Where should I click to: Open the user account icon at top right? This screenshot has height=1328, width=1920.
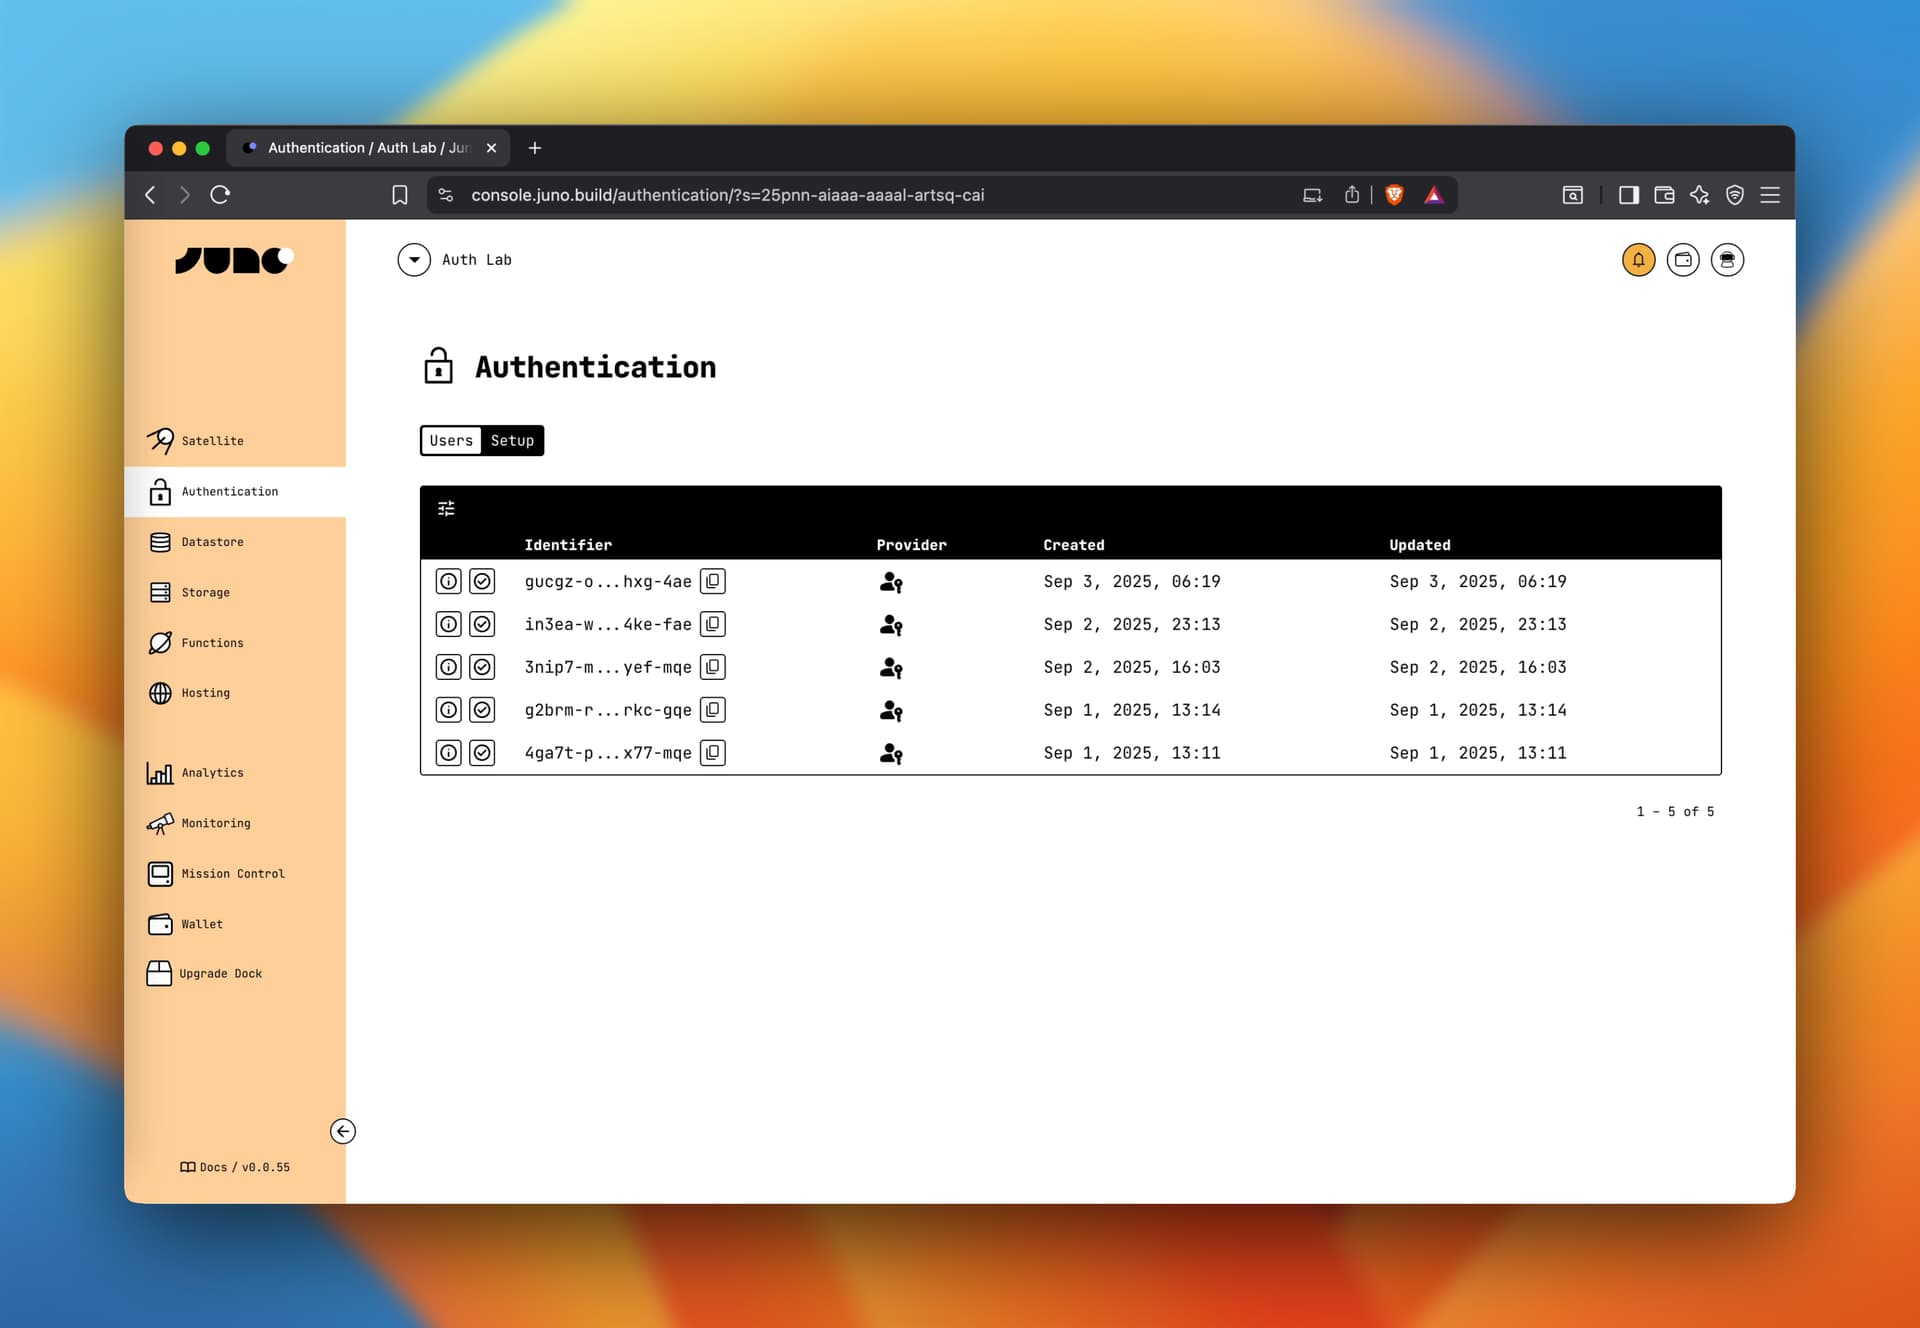point(1727,260)
